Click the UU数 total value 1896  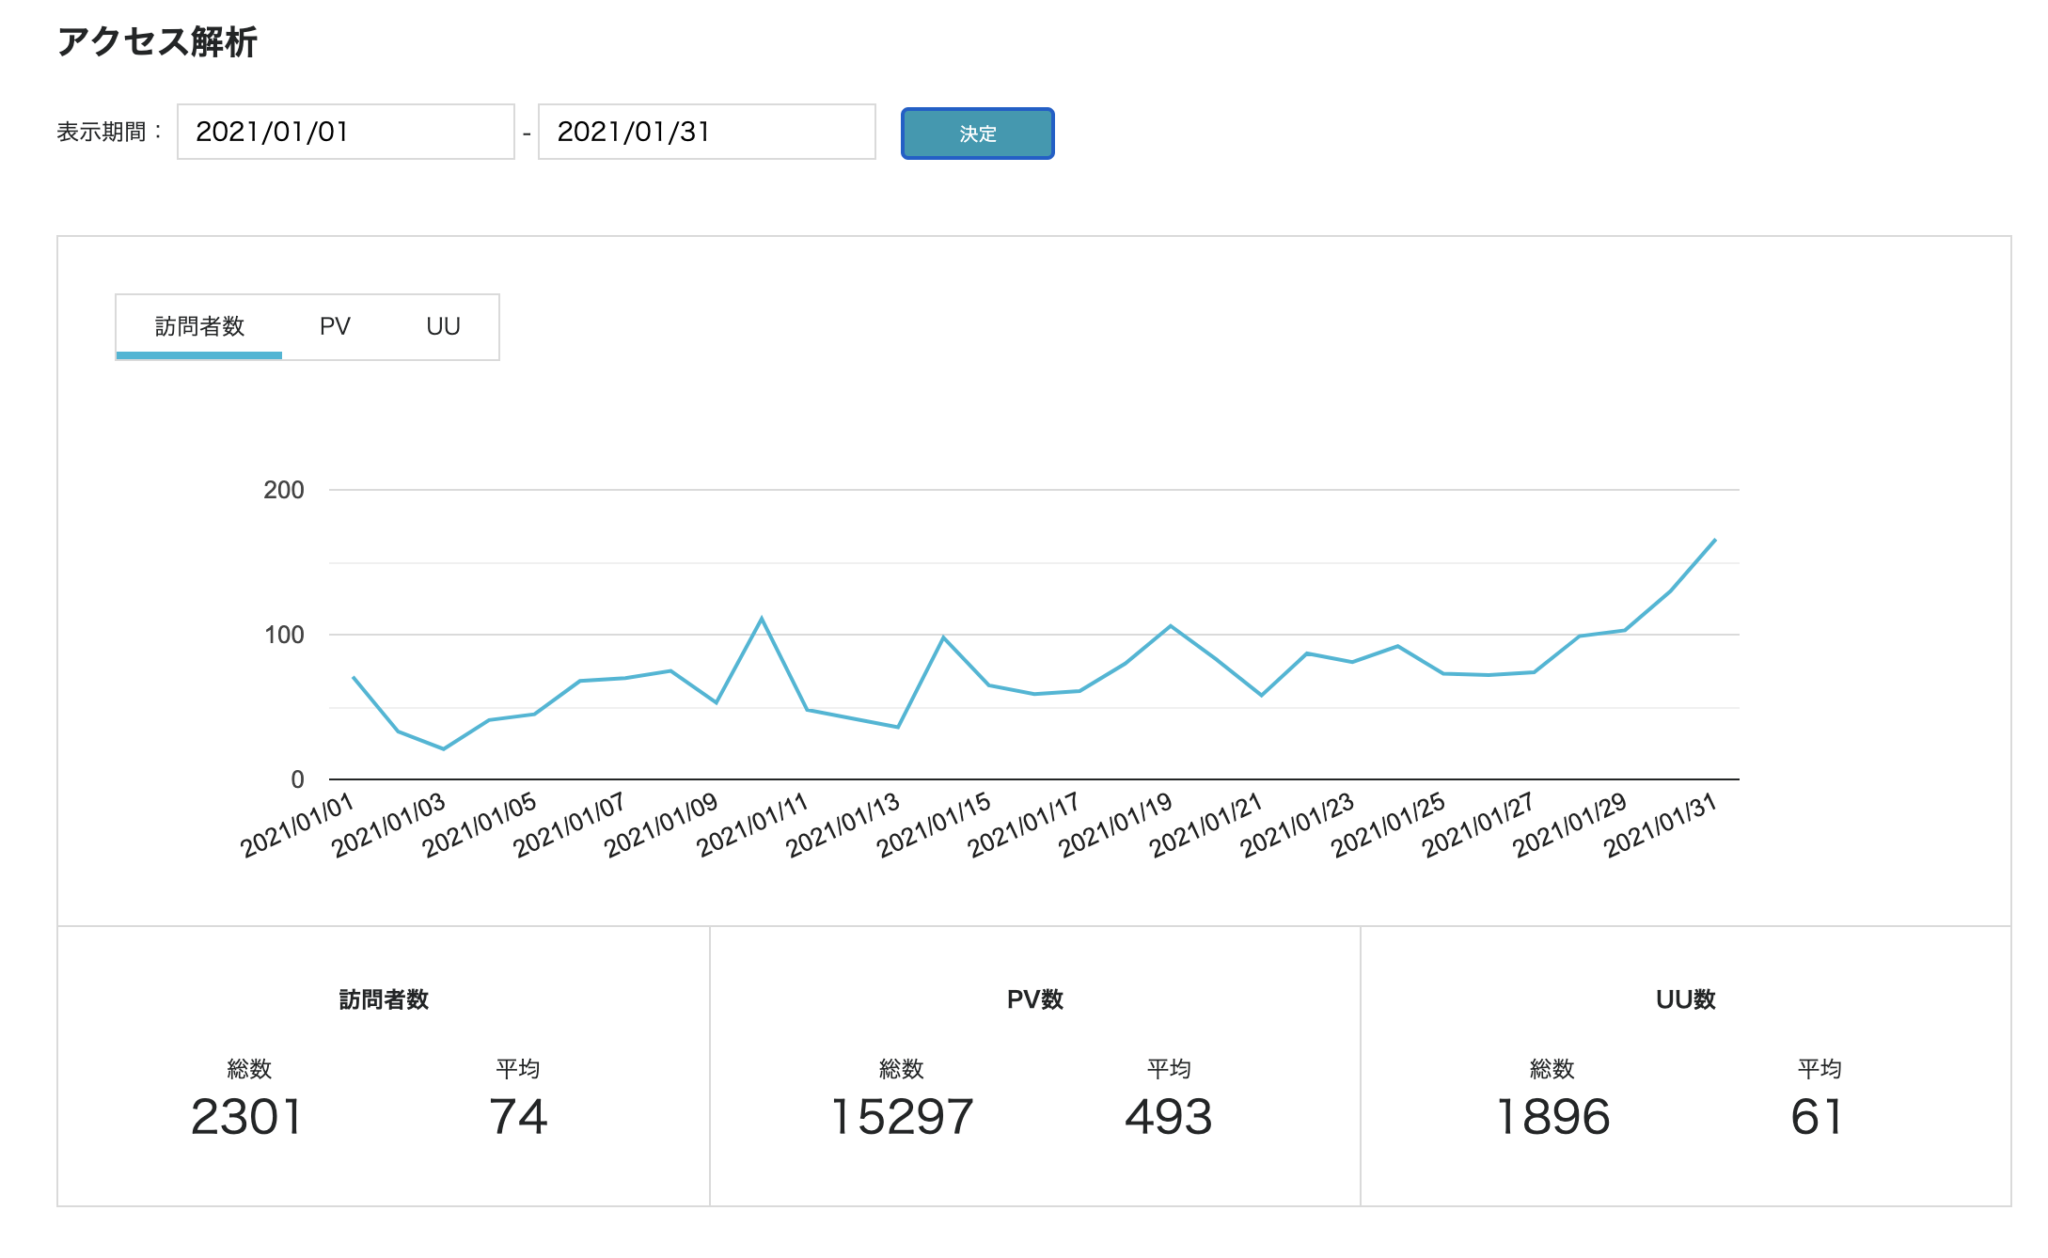pyautogui.click(x=1552, y=1117)
